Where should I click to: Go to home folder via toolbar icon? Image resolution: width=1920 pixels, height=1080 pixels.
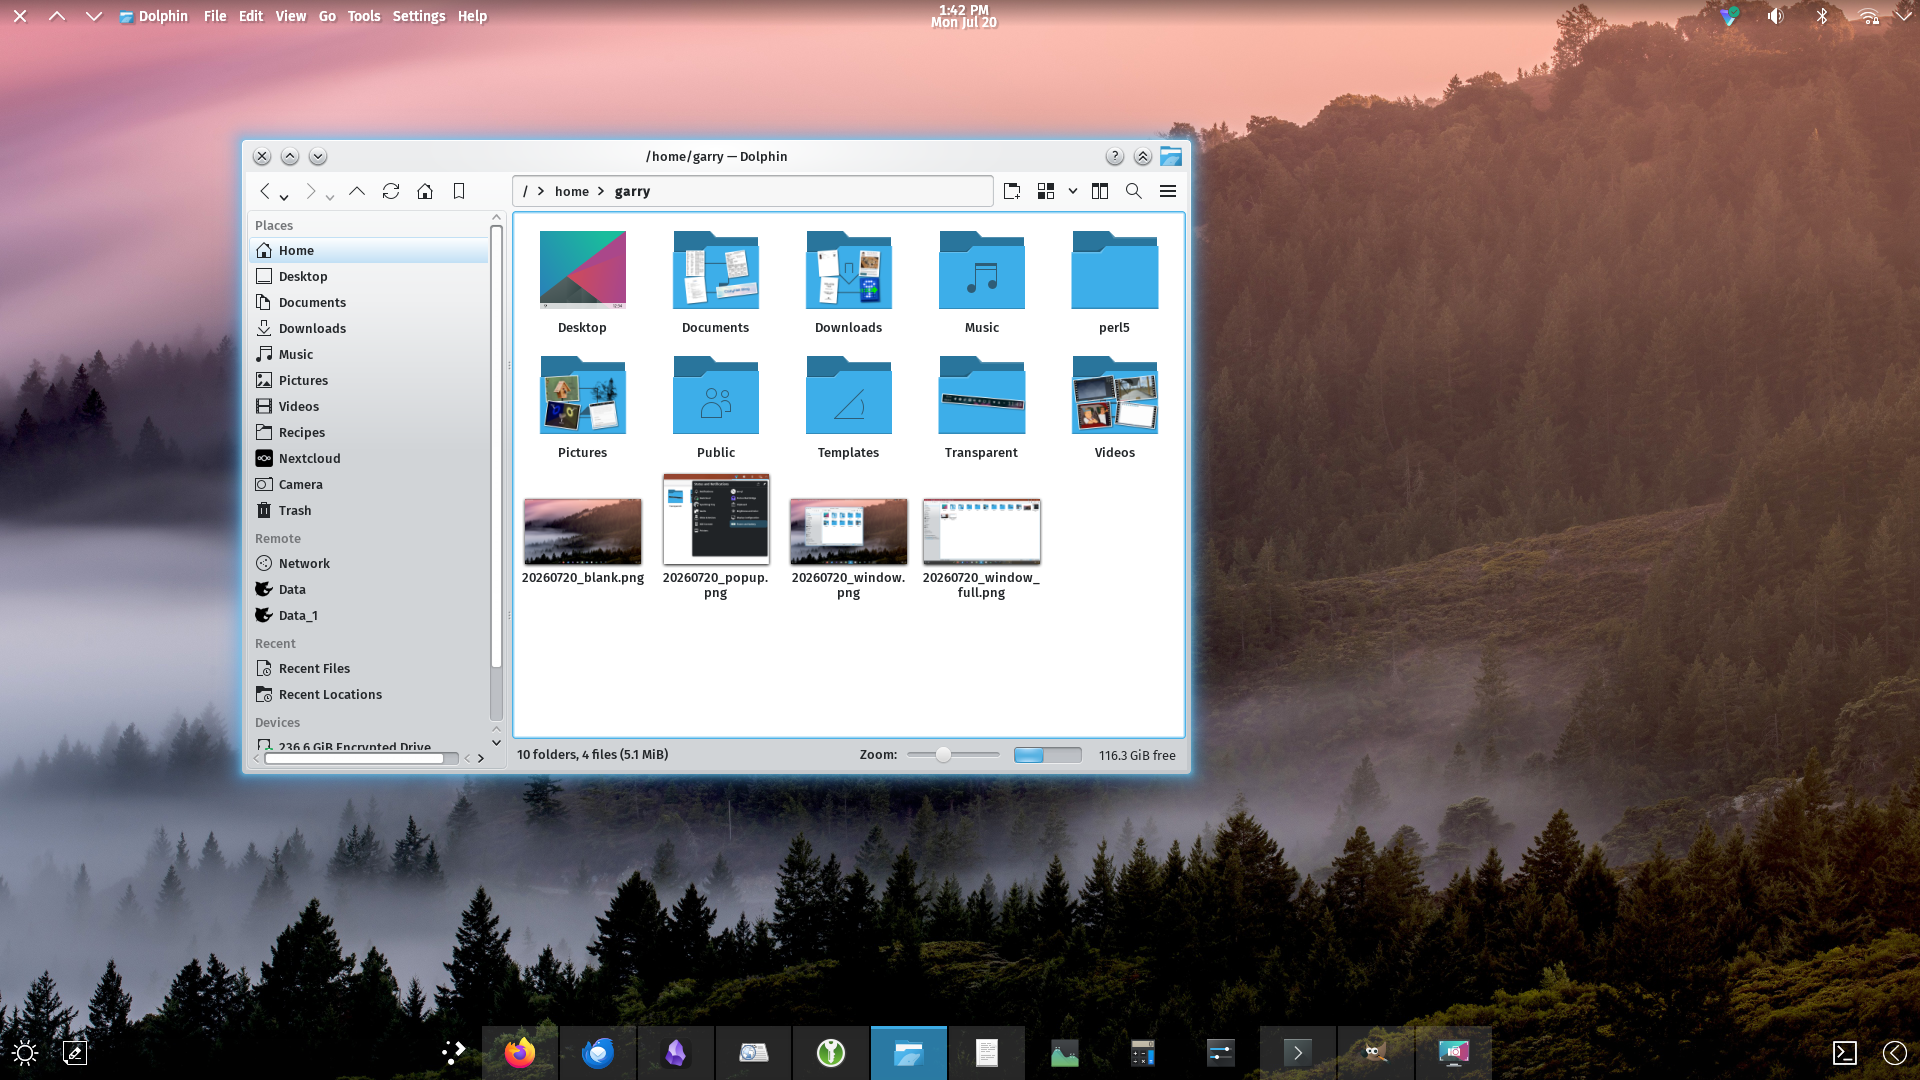coord(425,191)
